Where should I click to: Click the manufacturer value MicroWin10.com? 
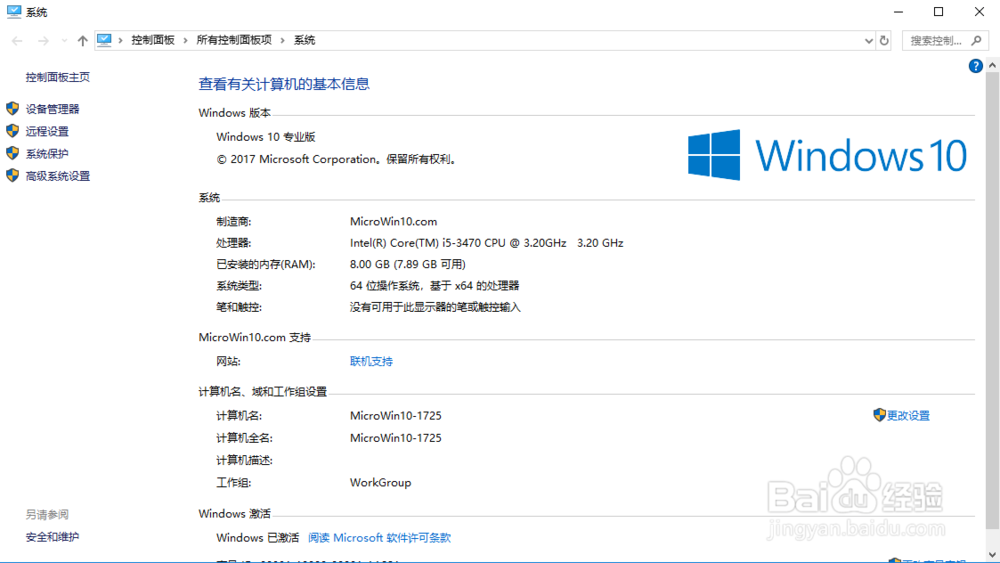pyautogui.click(x=393, y=222)
